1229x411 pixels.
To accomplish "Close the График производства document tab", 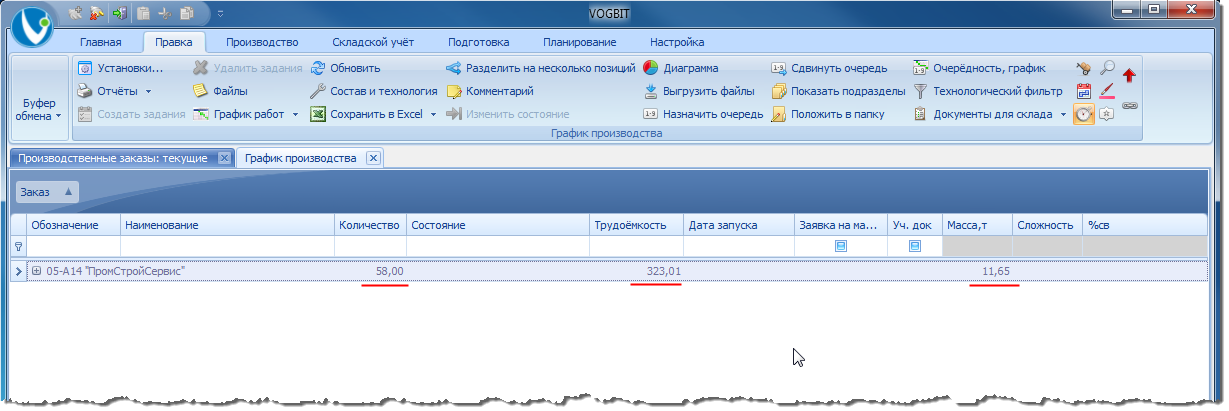I will click(373, 158).
